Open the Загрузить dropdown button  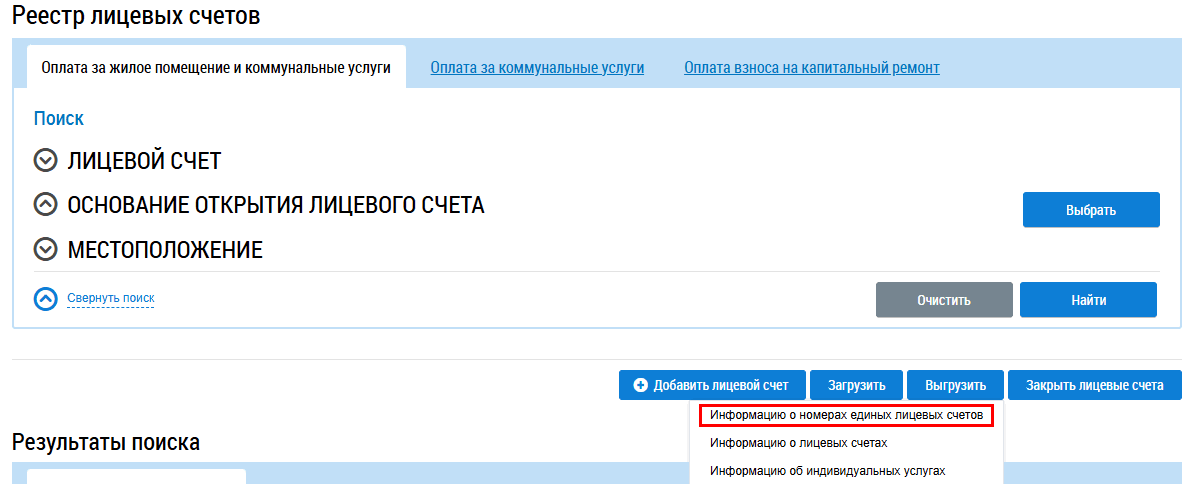click(856, 385)
